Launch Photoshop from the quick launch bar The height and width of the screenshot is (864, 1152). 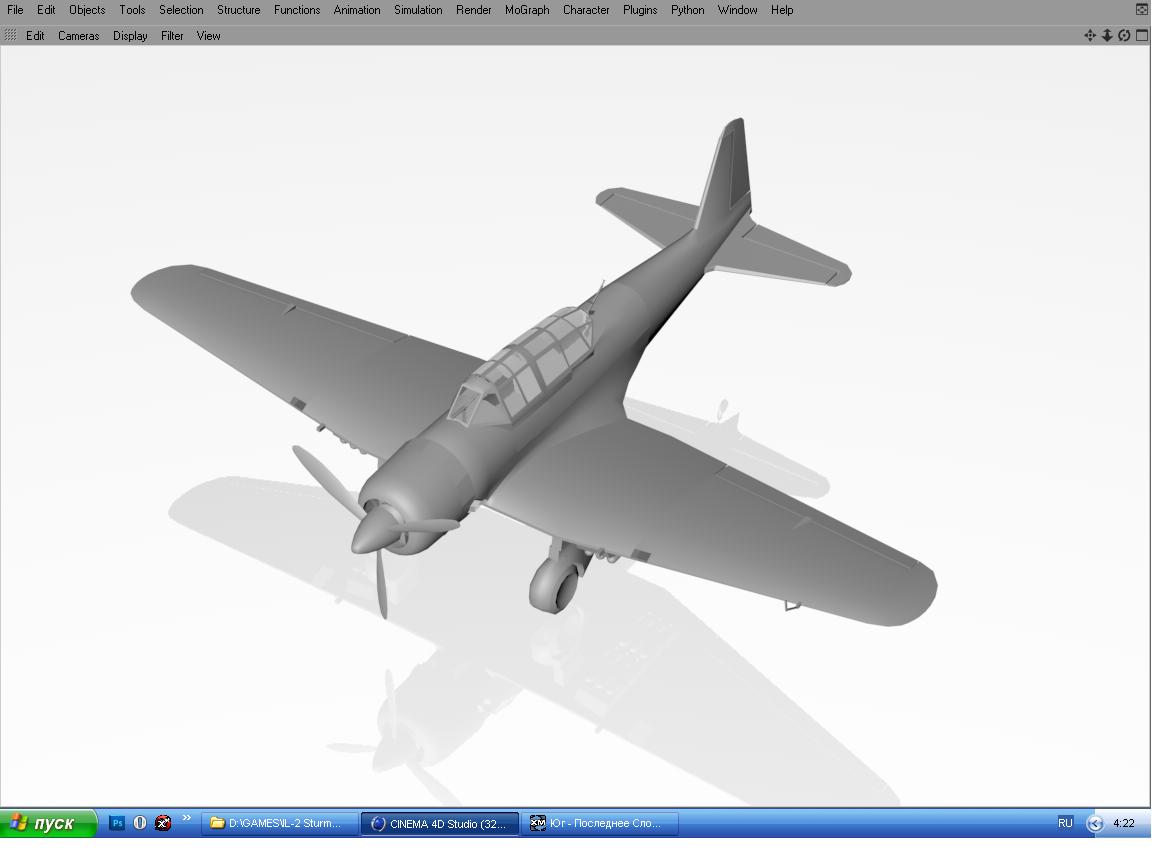117,823
